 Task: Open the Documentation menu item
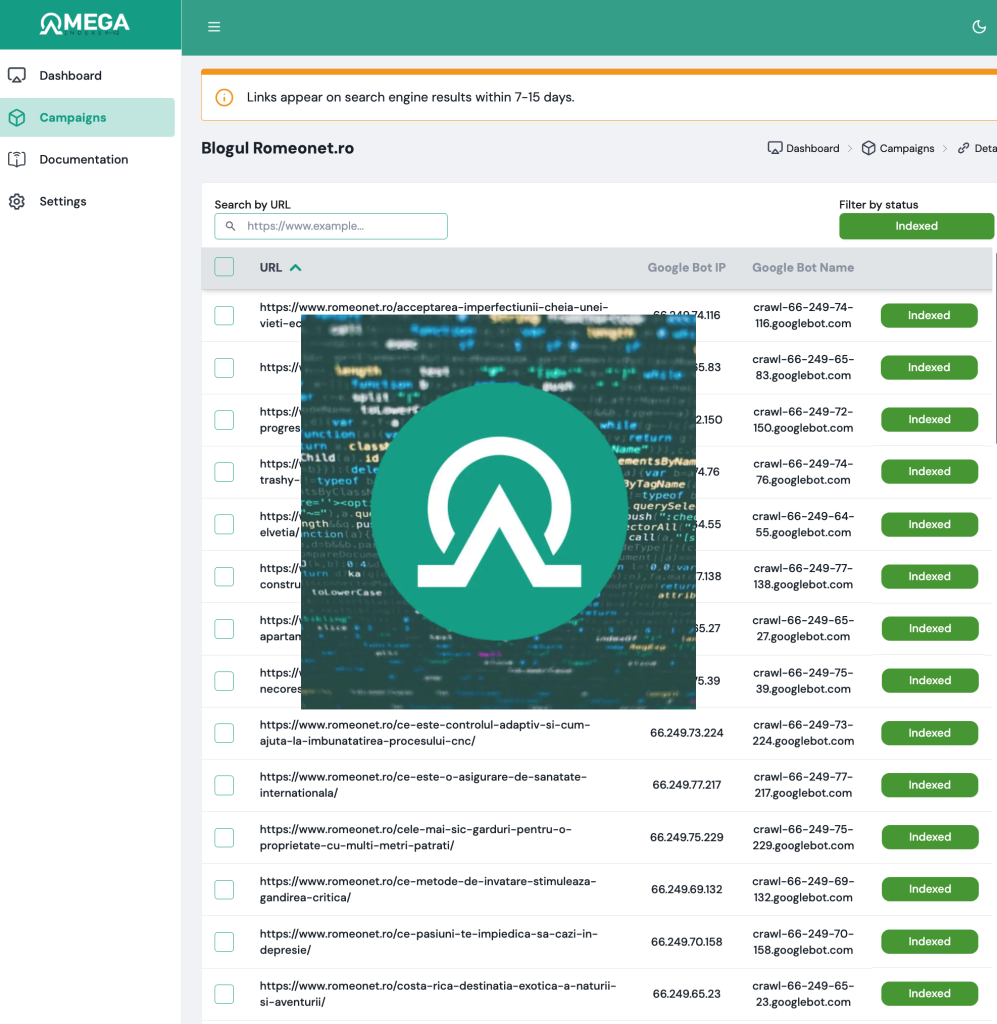pos(84,160)
